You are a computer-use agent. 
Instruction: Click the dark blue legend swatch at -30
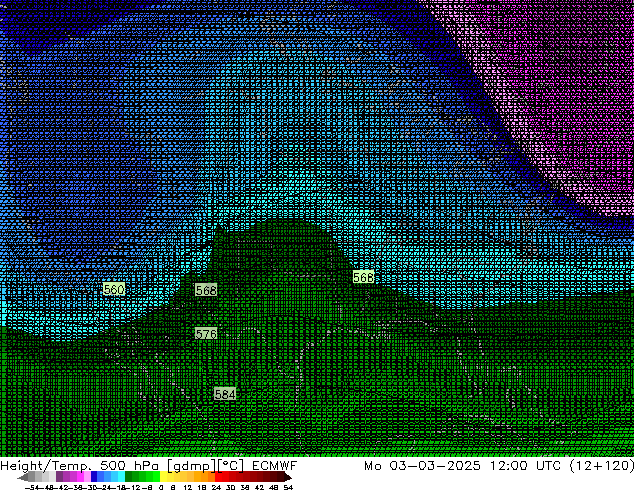pyautogui.click(x=94, y=476)
